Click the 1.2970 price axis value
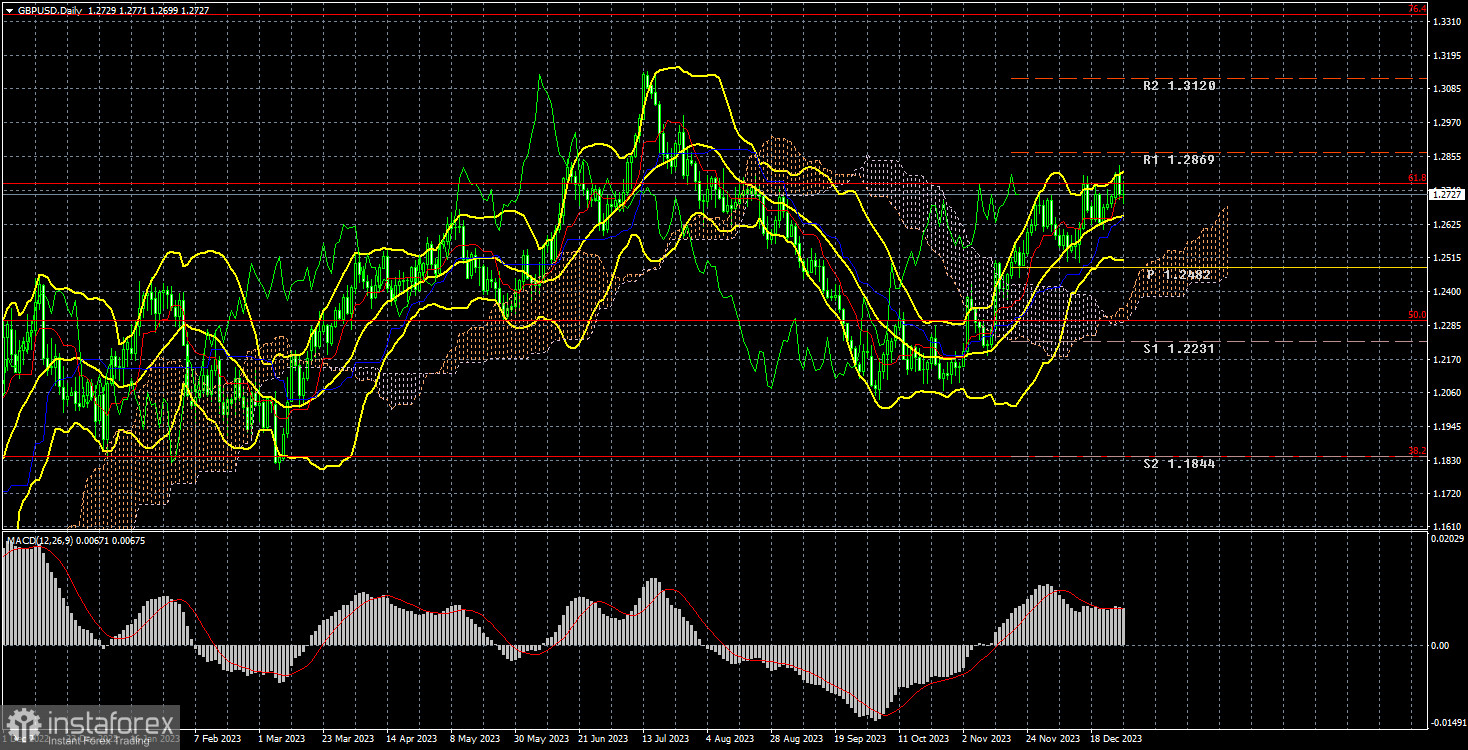Image resolution: width=1468 pixels, height=750 pixels. [1447, 123]
